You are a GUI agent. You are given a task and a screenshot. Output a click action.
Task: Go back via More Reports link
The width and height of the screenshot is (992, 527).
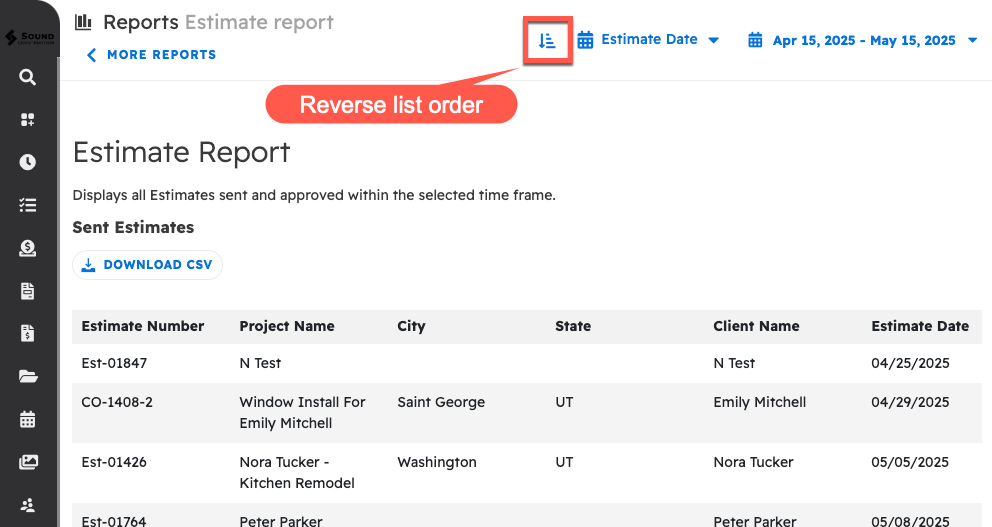coord(152,55)
